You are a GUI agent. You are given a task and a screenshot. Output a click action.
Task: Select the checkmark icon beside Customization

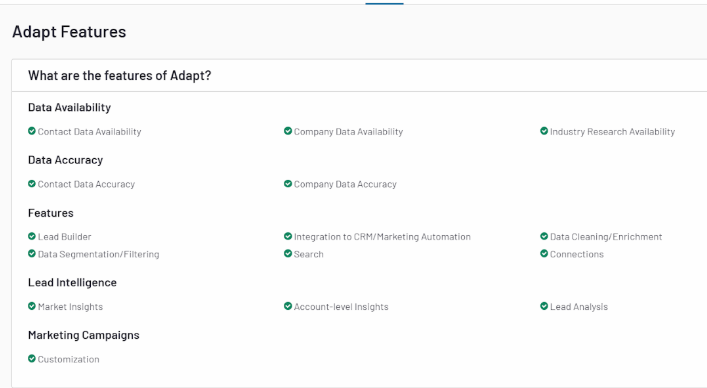click(32, 359)
